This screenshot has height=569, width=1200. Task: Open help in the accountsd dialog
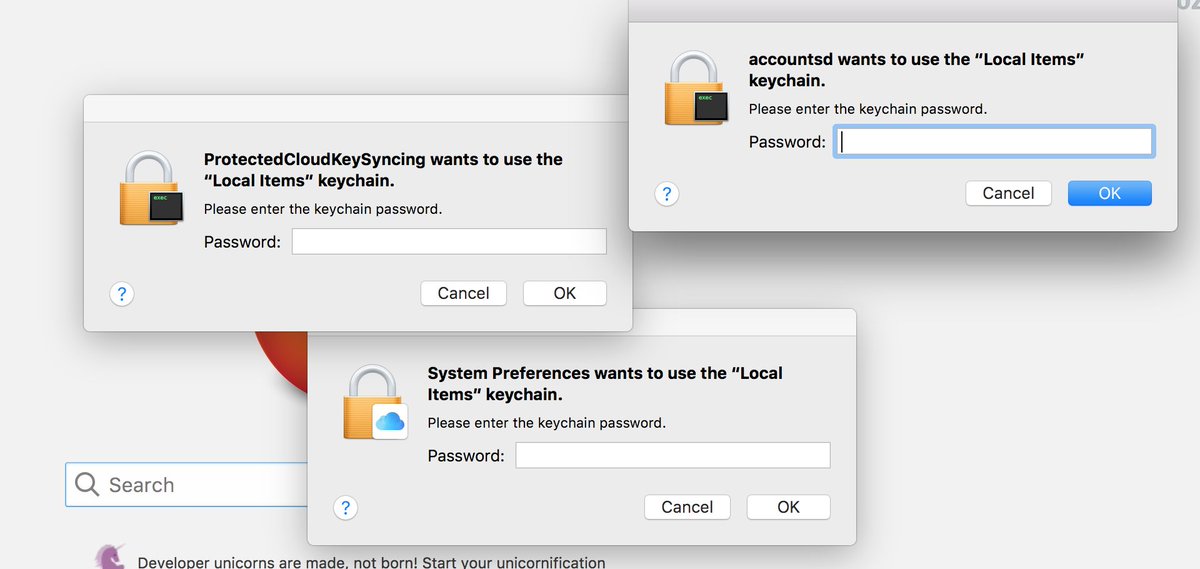tap(667, 194)
